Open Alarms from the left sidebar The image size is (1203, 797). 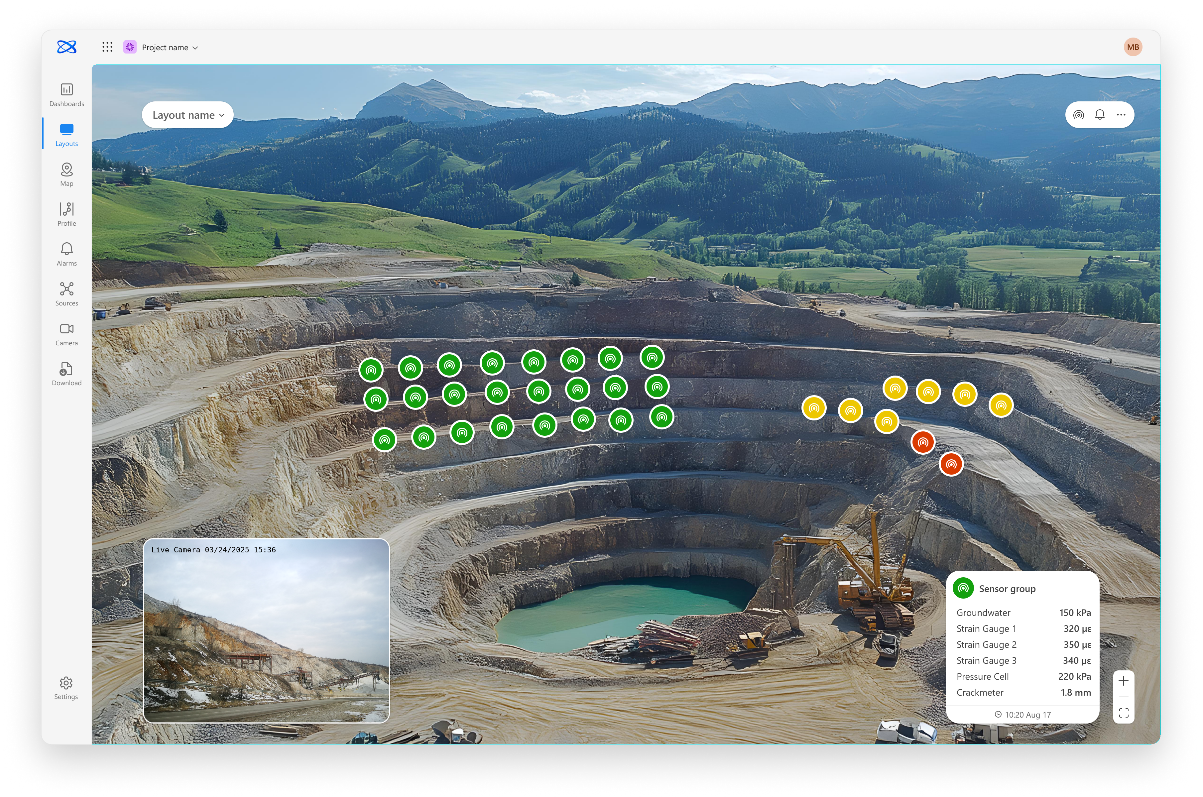pos(66,253)
